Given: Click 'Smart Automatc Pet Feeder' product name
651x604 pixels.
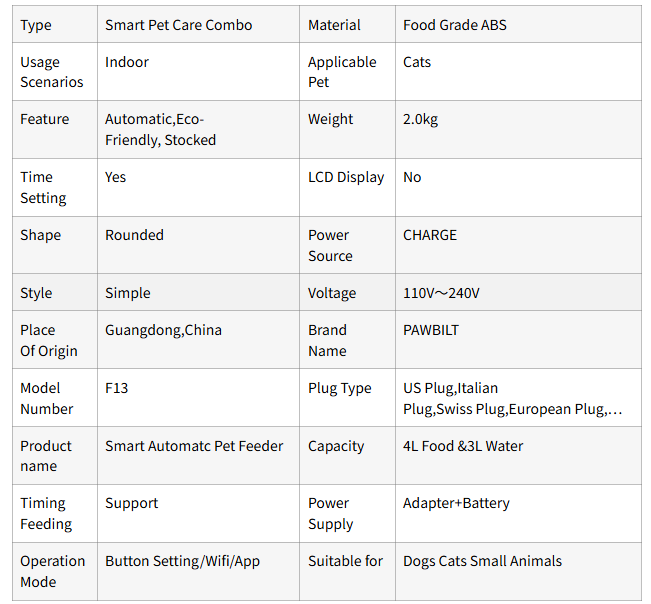Looking at the screenshot, I should (194, 446).
